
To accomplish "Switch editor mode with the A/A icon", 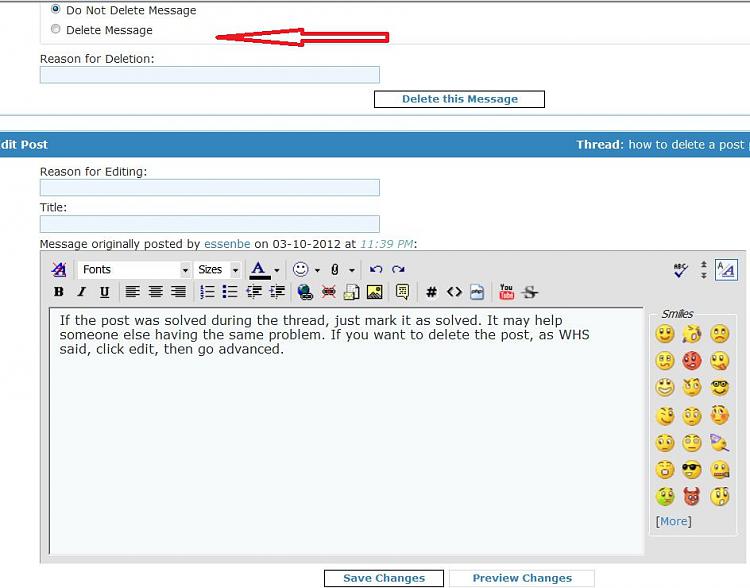I will [726, 270].
